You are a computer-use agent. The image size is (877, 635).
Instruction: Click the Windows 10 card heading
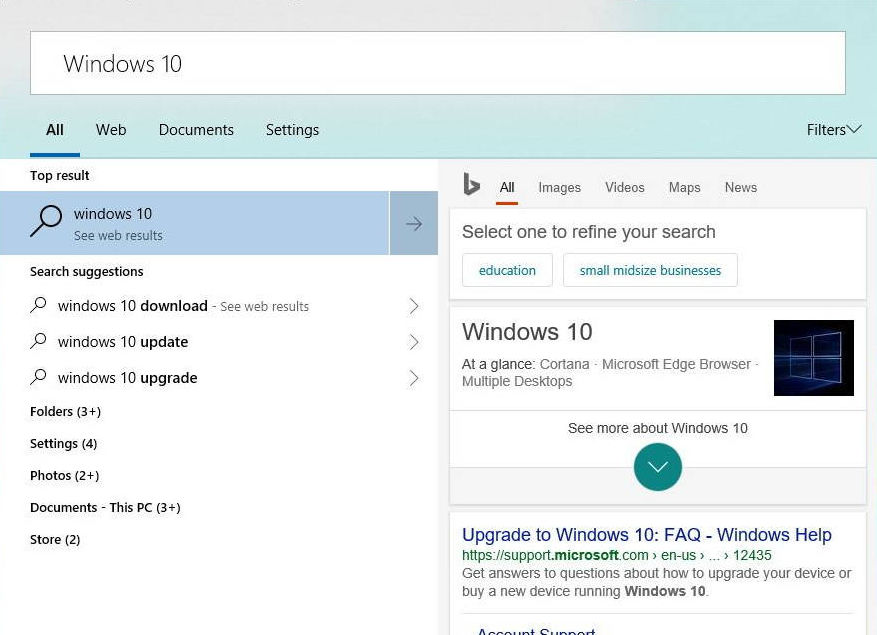[527, 332]
